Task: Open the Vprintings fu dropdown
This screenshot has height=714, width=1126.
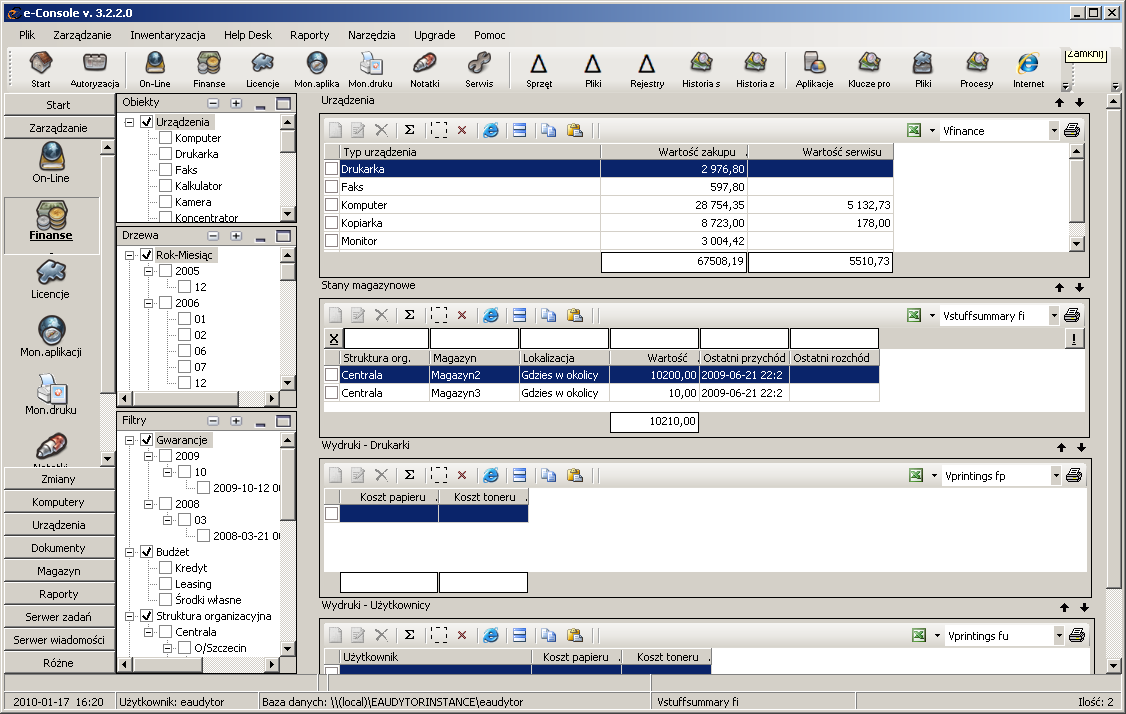Action: [1058, 636]
